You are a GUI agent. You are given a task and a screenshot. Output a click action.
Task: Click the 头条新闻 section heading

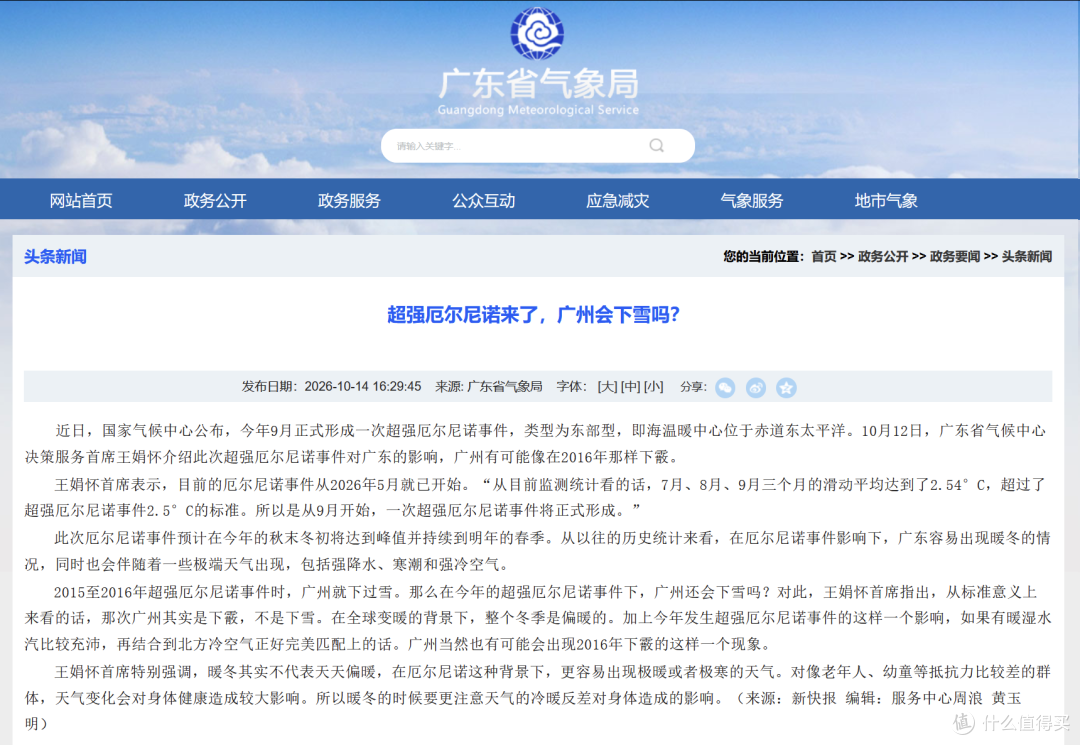pos(55,257)
